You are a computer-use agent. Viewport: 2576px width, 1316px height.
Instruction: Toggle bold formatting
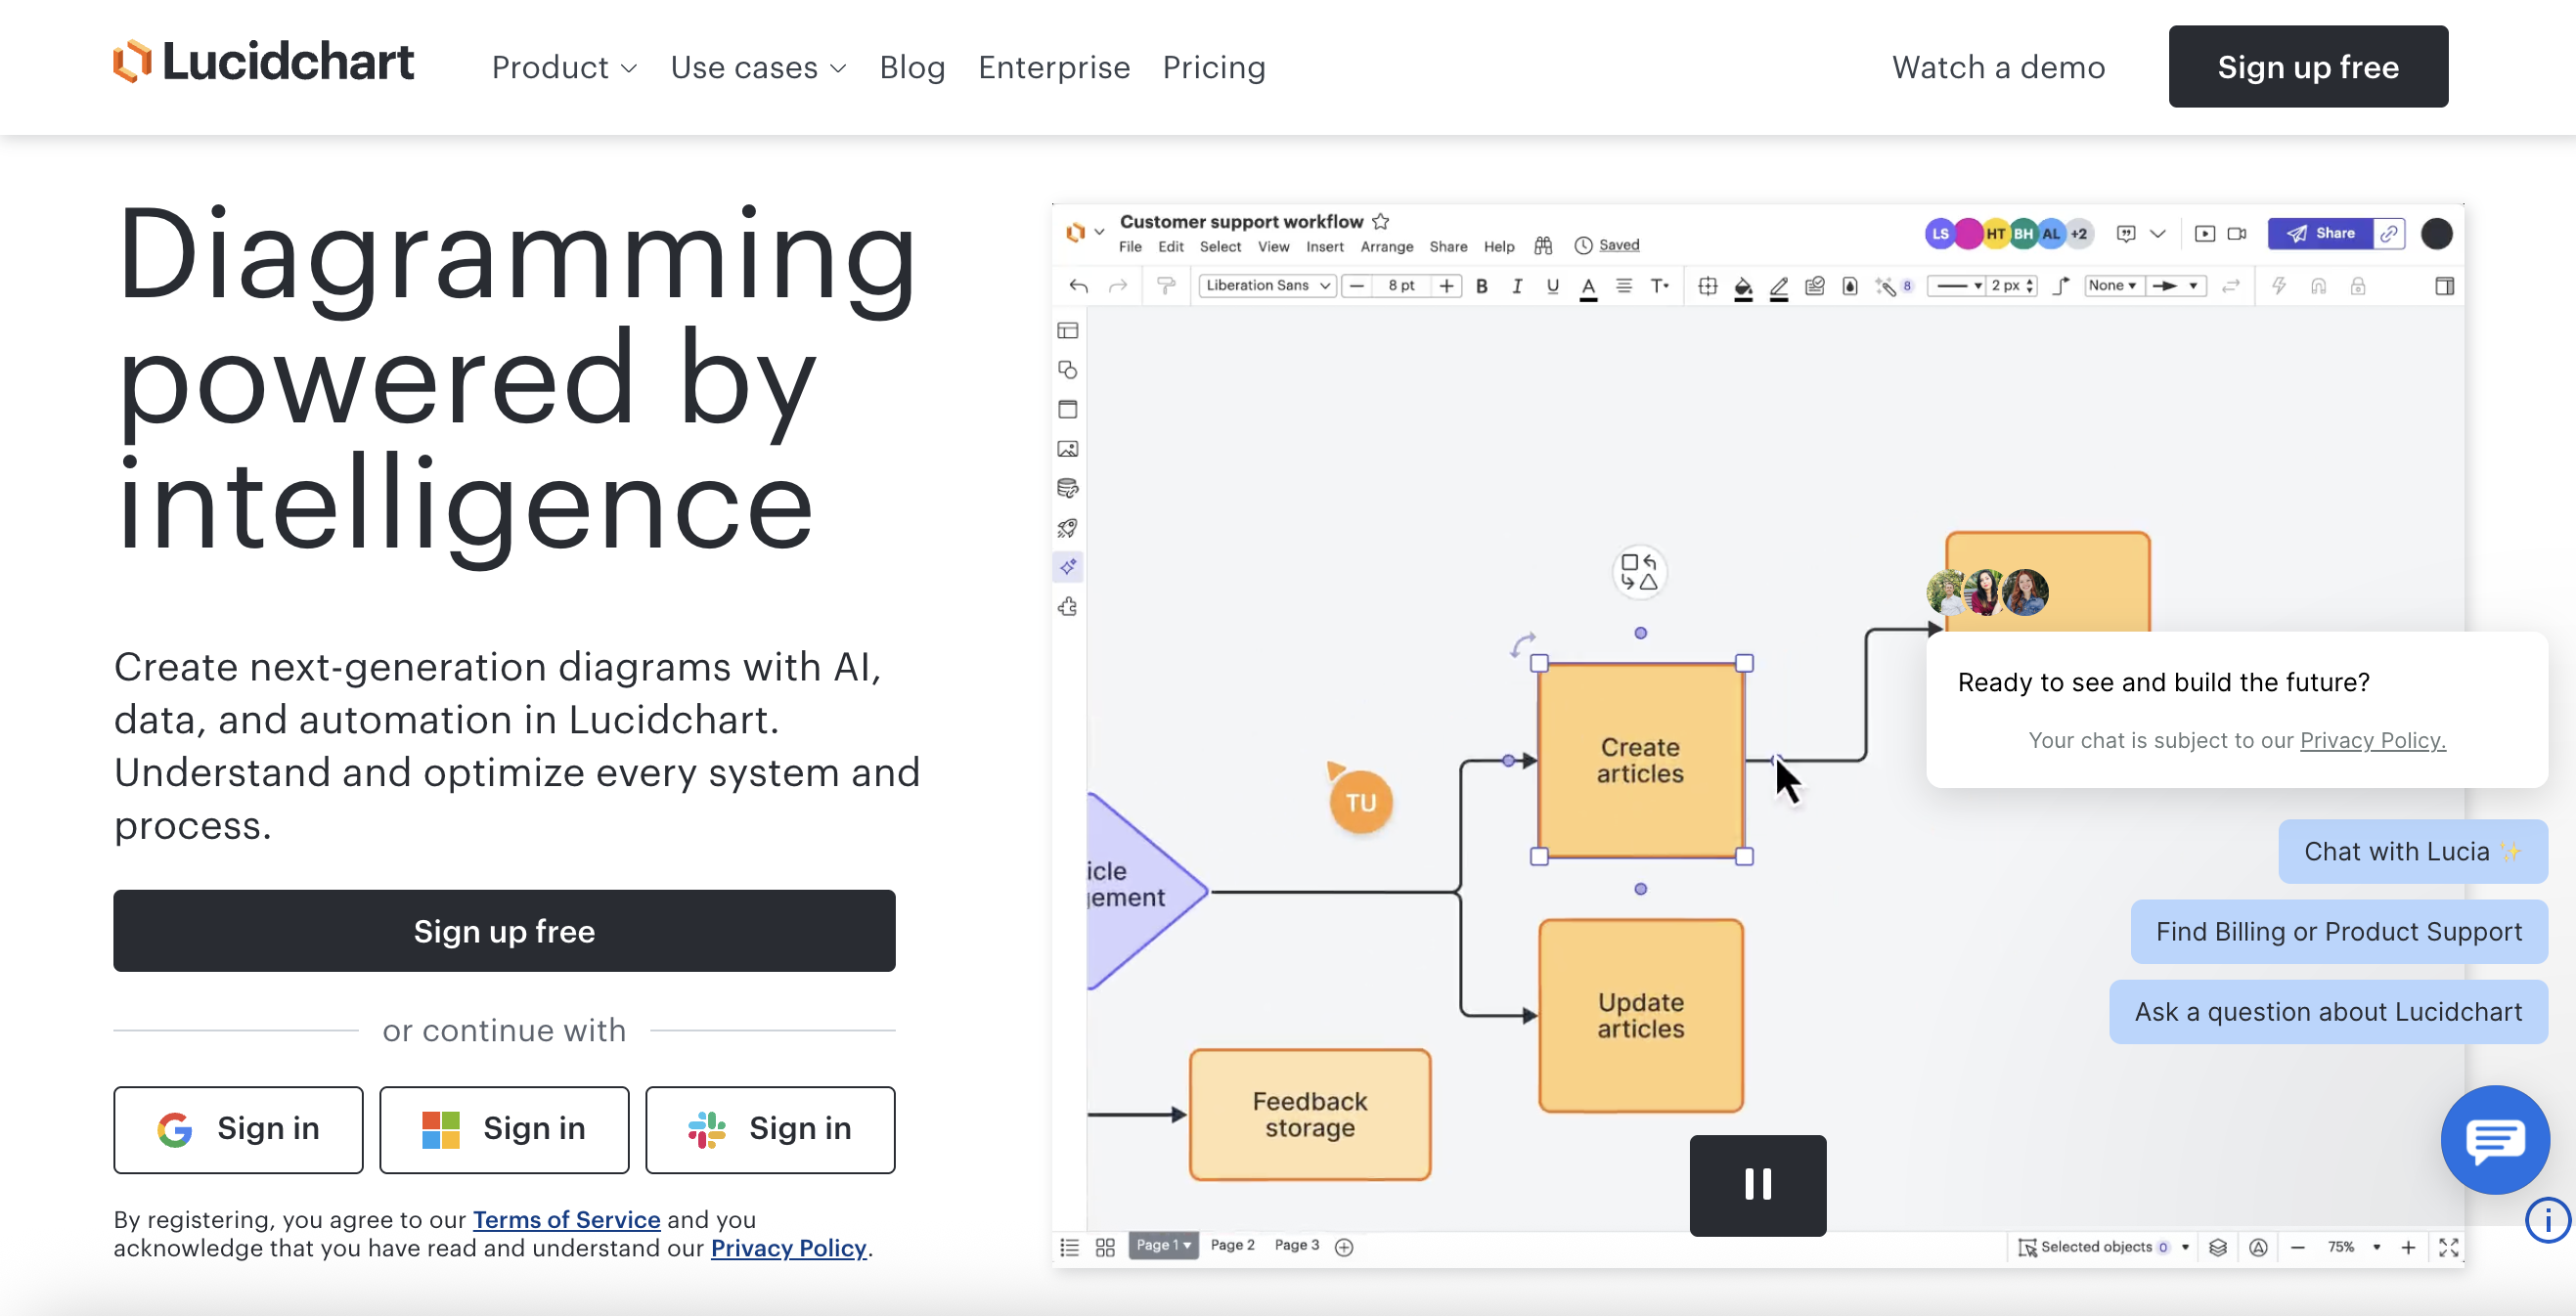coord(1481,286)
